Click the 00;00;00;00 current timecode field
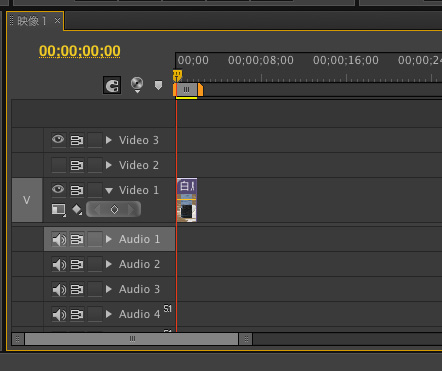 [x=80, y=51]
